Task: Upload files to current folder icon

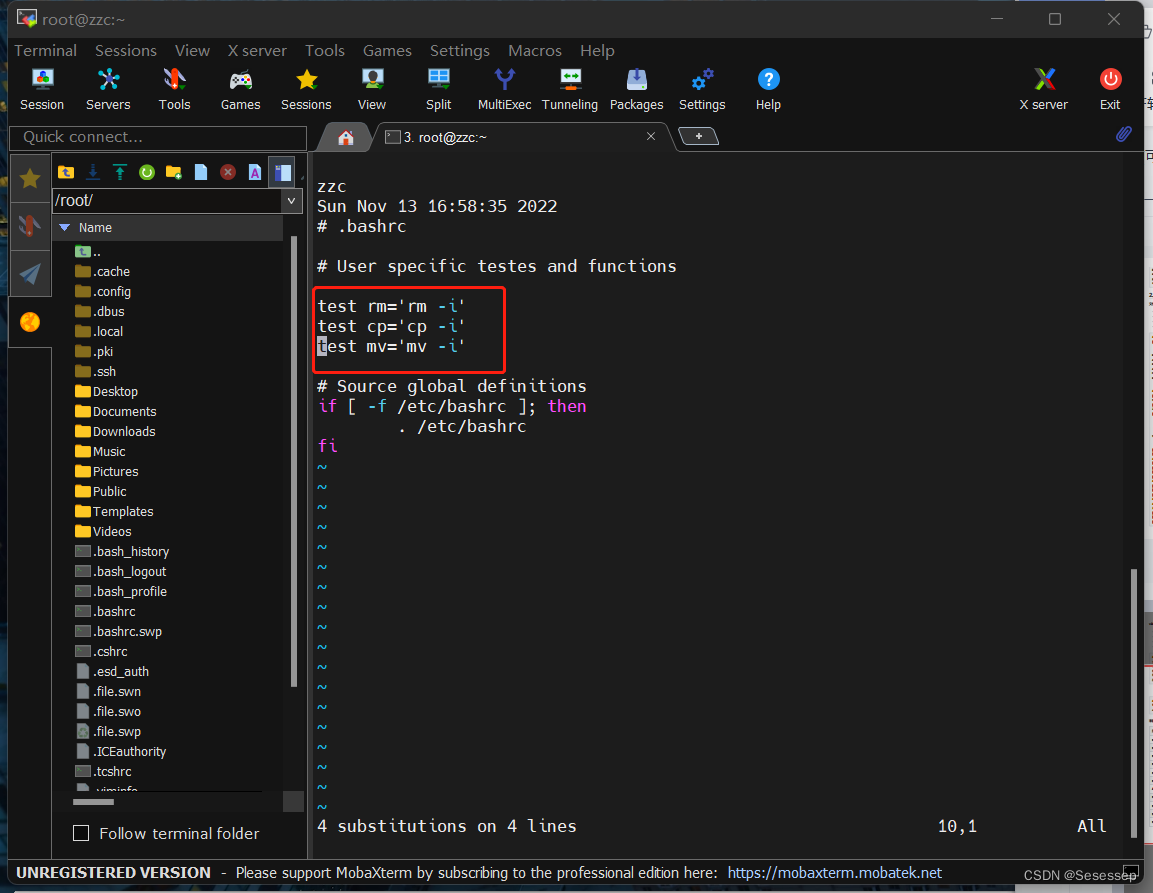Action: coord(120,172)
